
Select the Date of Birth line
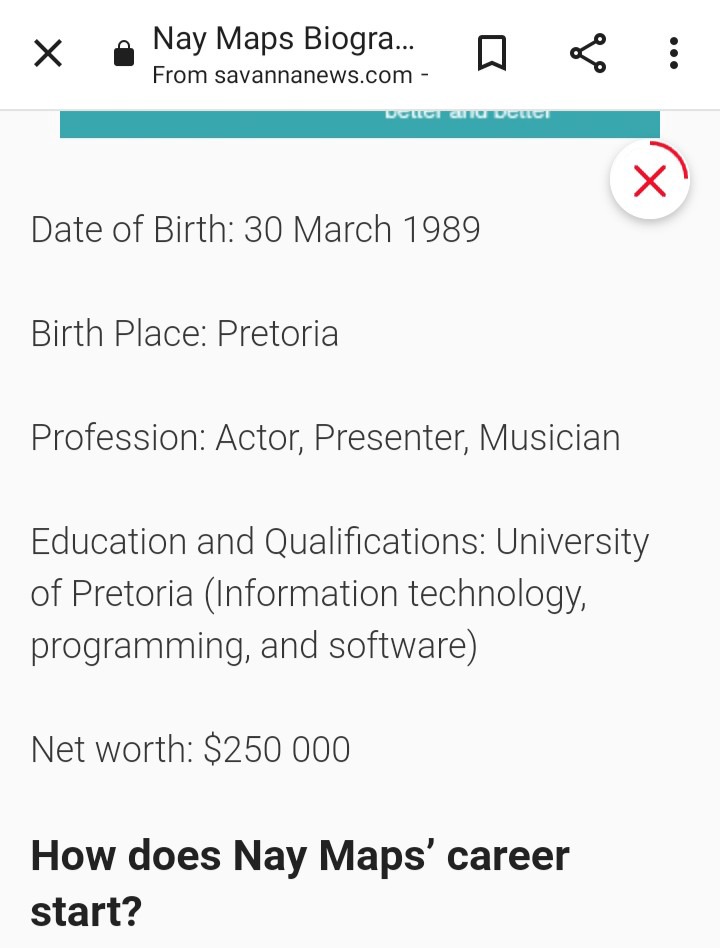point(255,230)
